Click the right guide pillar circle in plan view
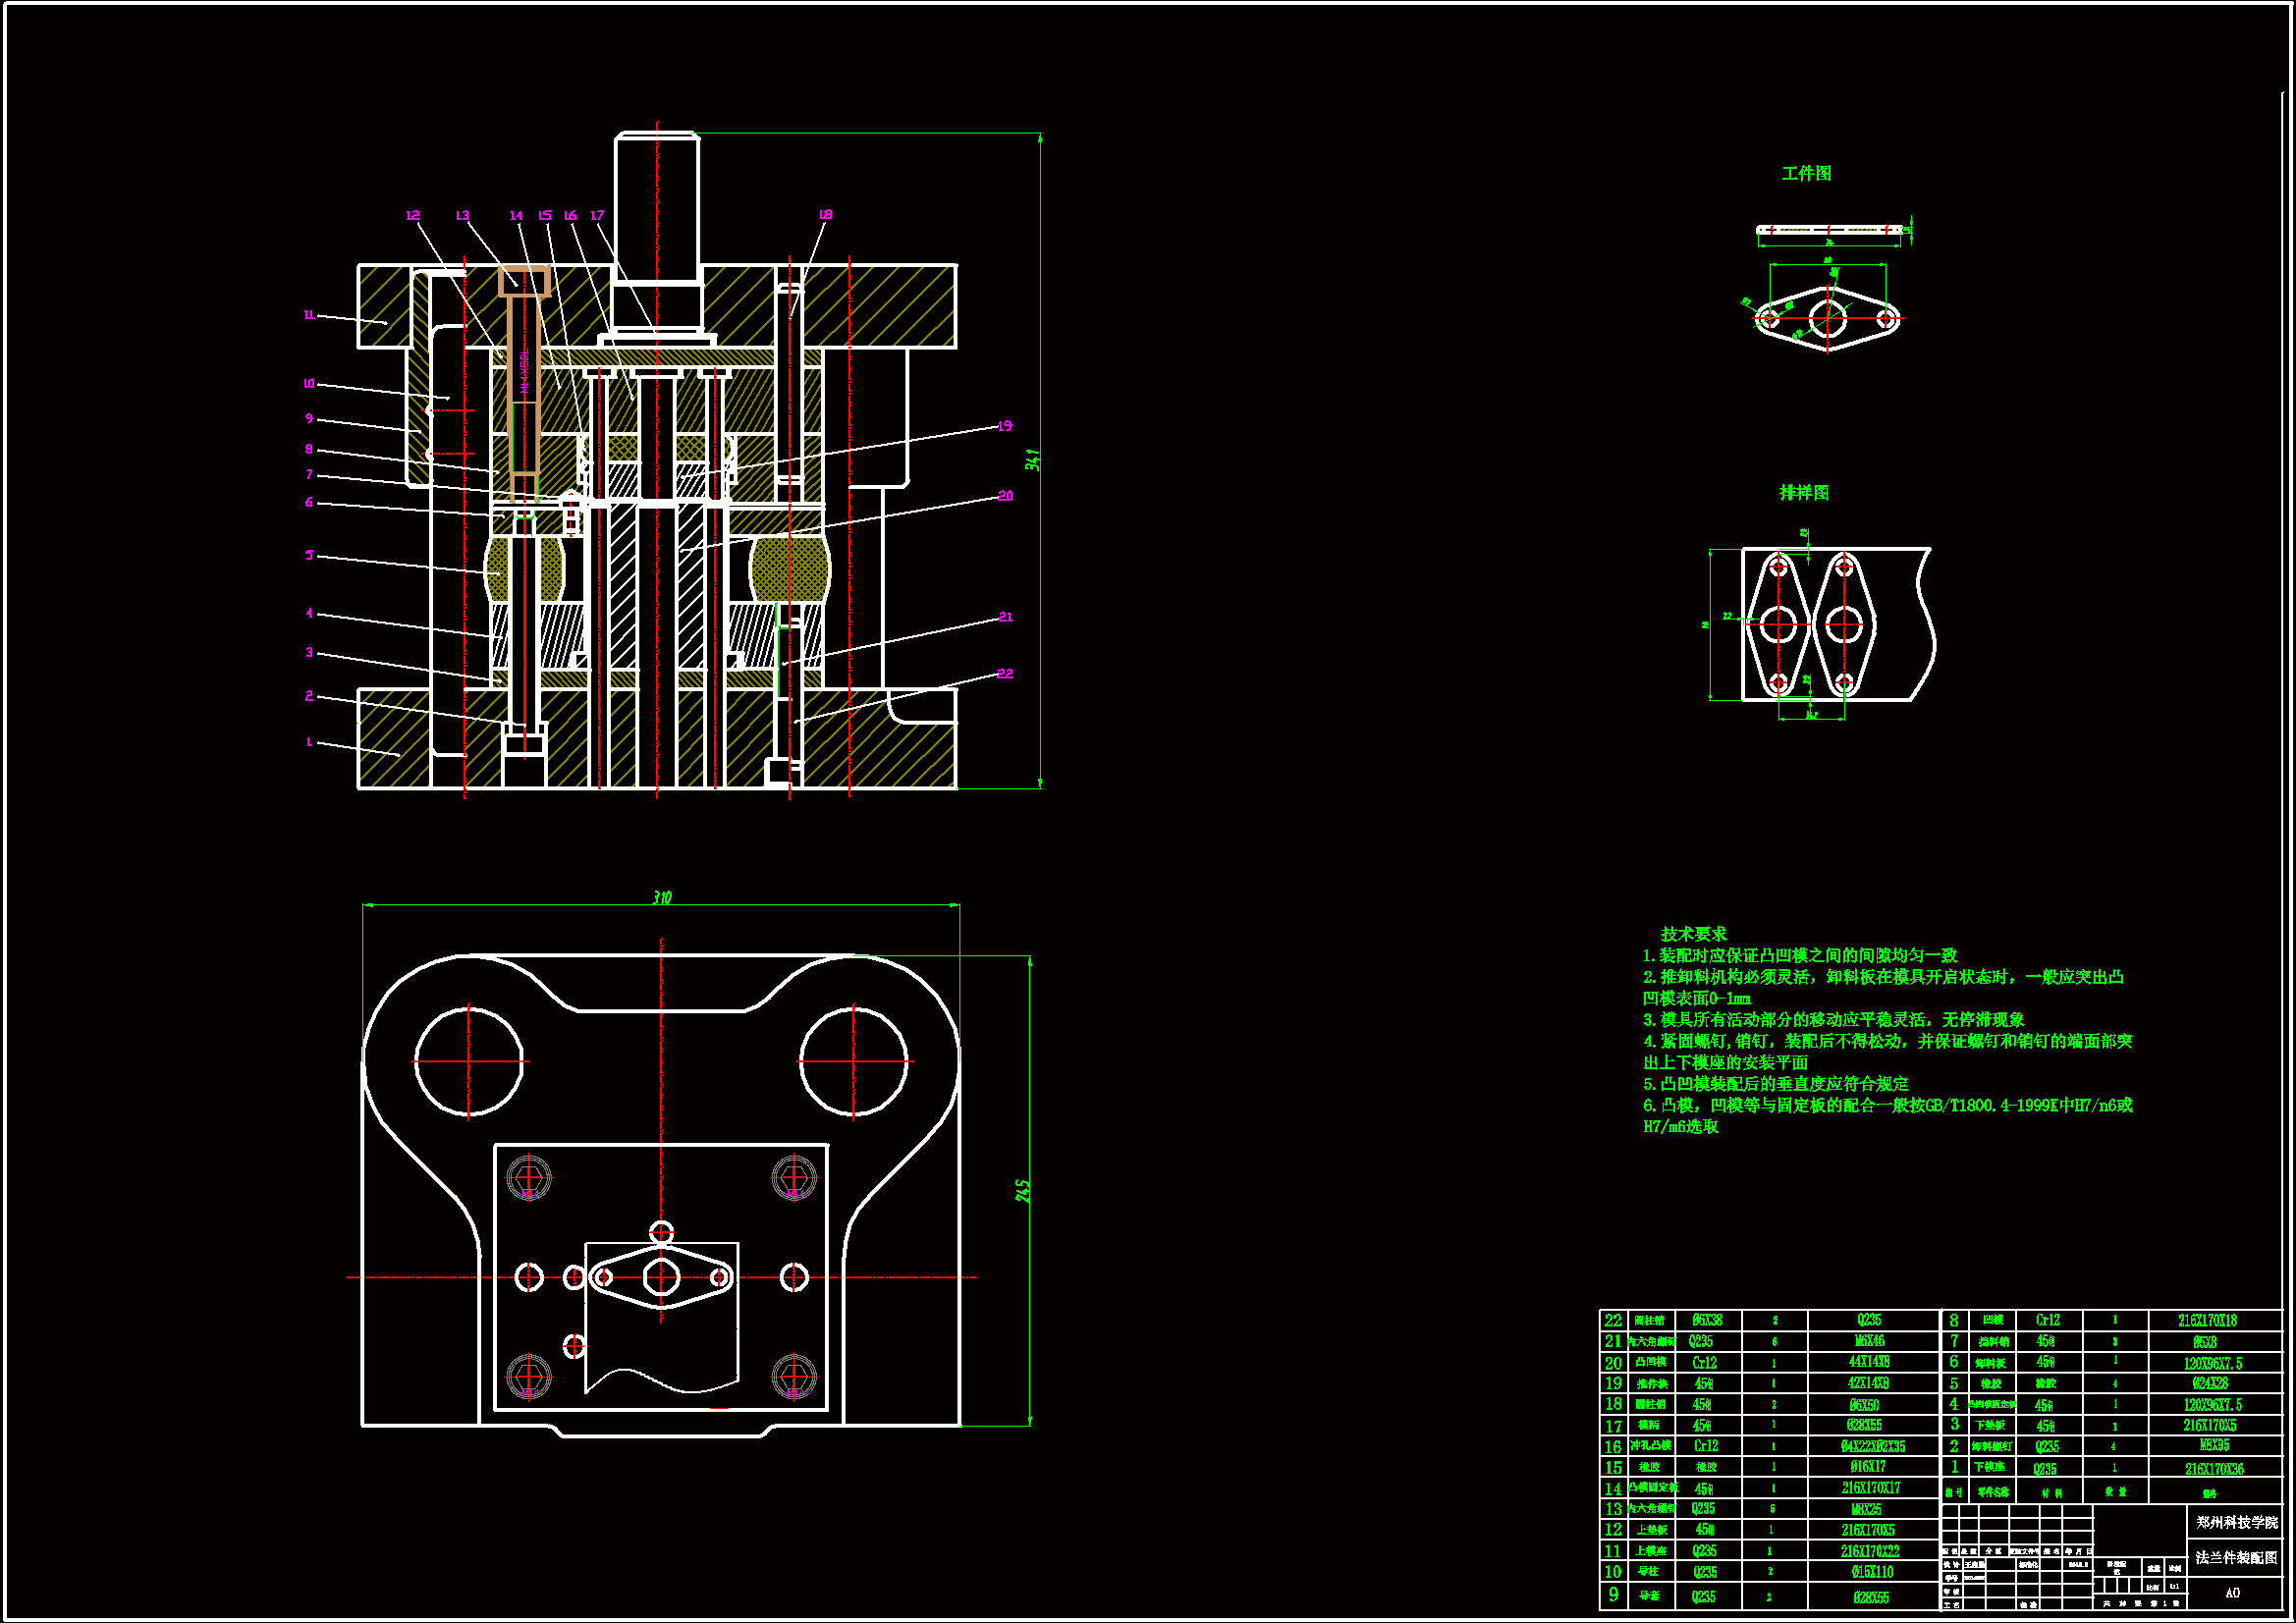 [853, 1061]
